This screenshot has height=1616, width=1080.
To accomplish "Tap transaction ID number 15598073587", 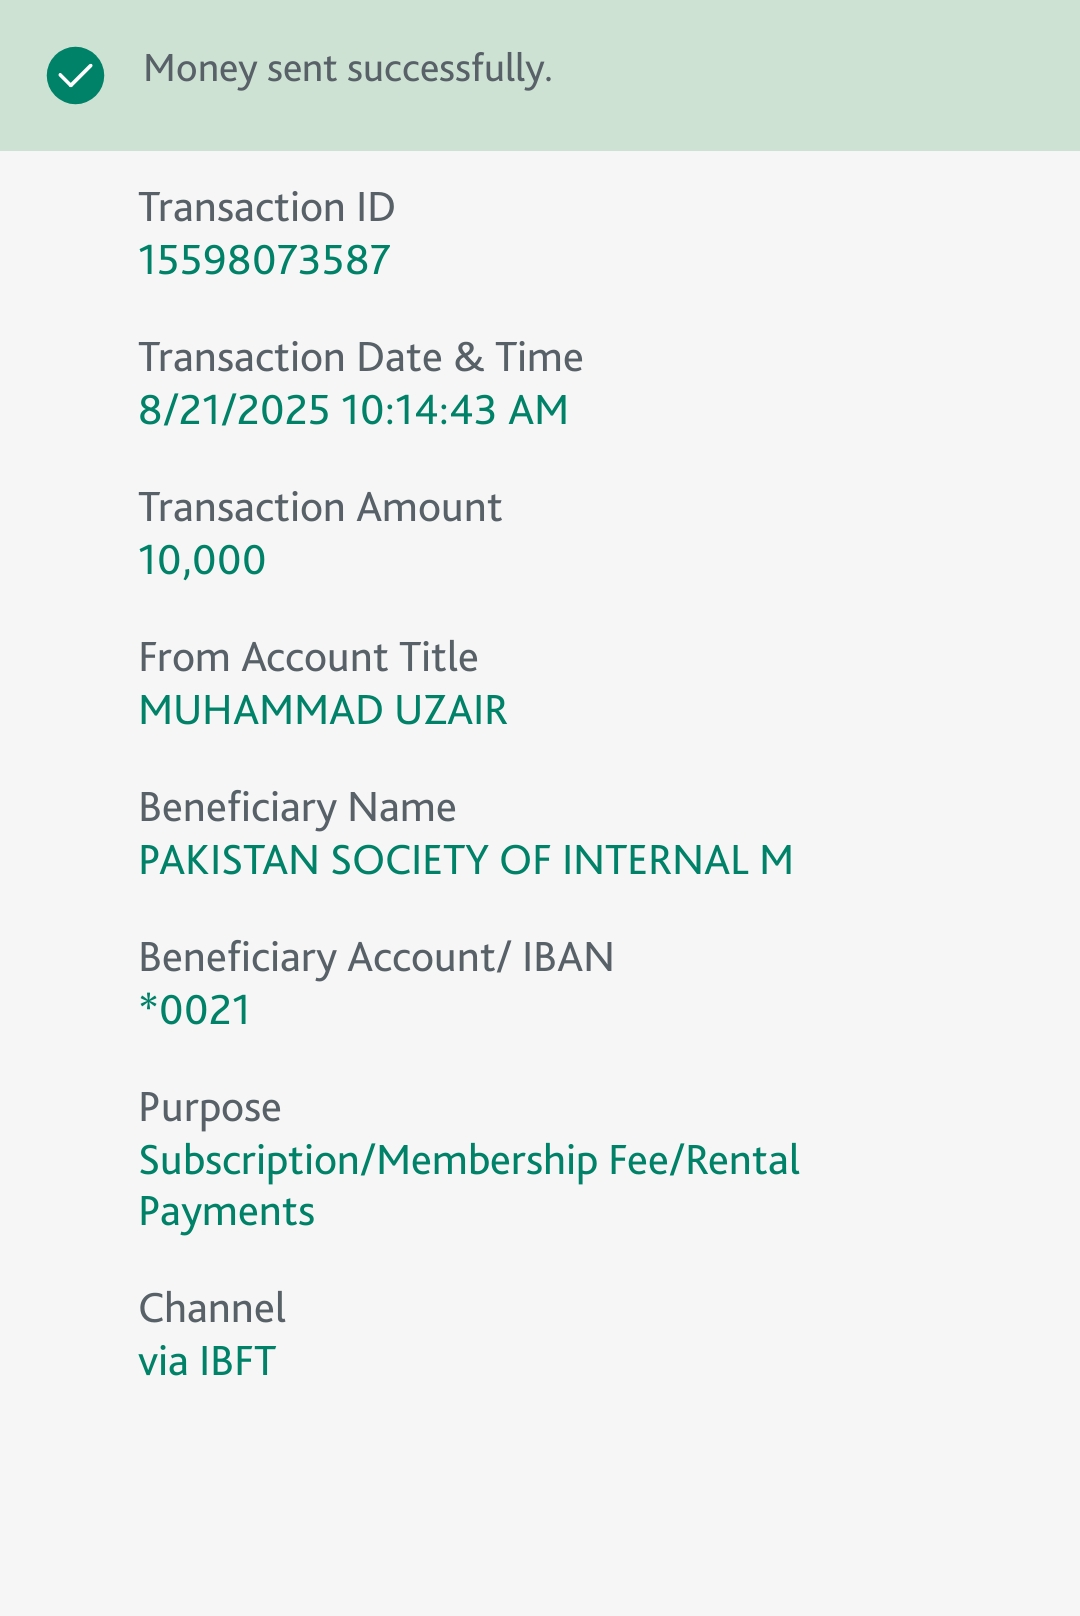I will [x=265, y=260].
